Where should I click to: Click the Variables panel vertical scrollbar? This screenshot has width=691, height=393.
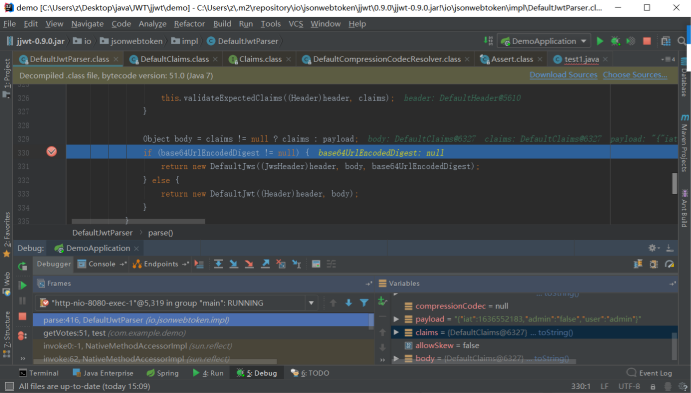pyautogui.click(x=674, y=346)
